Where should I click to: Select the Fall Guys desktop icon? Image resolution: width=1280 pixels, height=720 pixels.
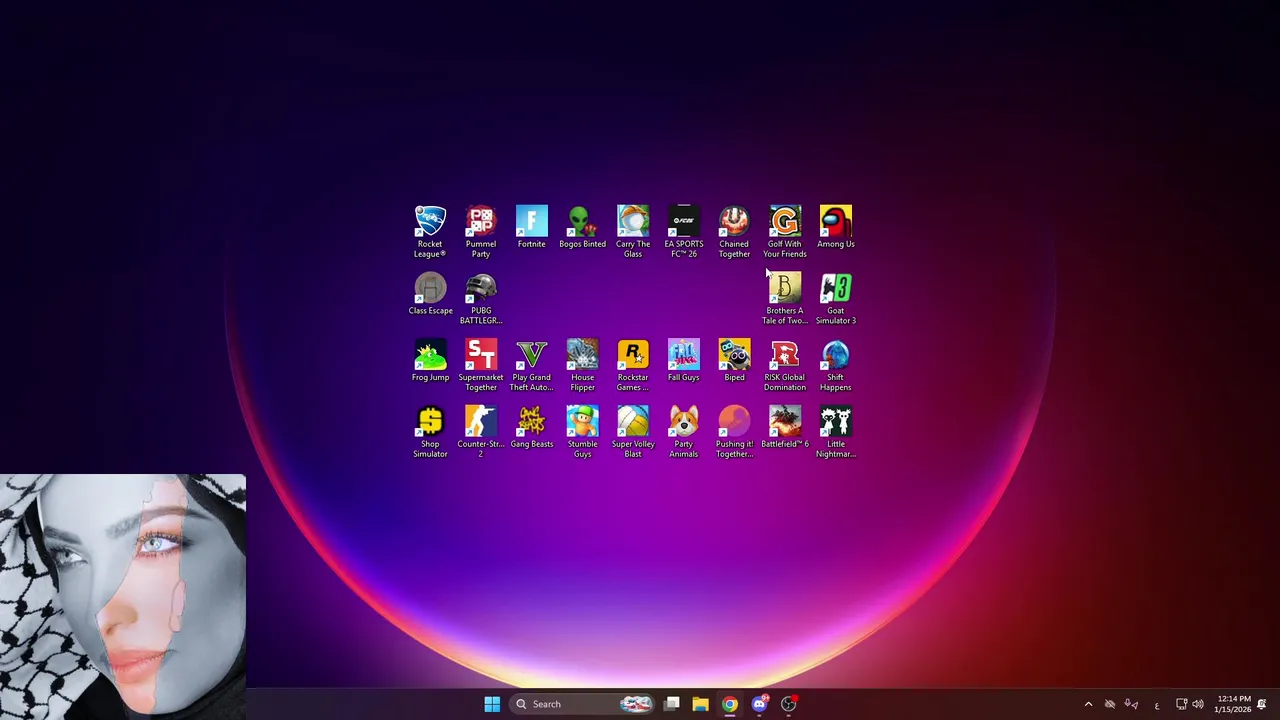point(684,361)
